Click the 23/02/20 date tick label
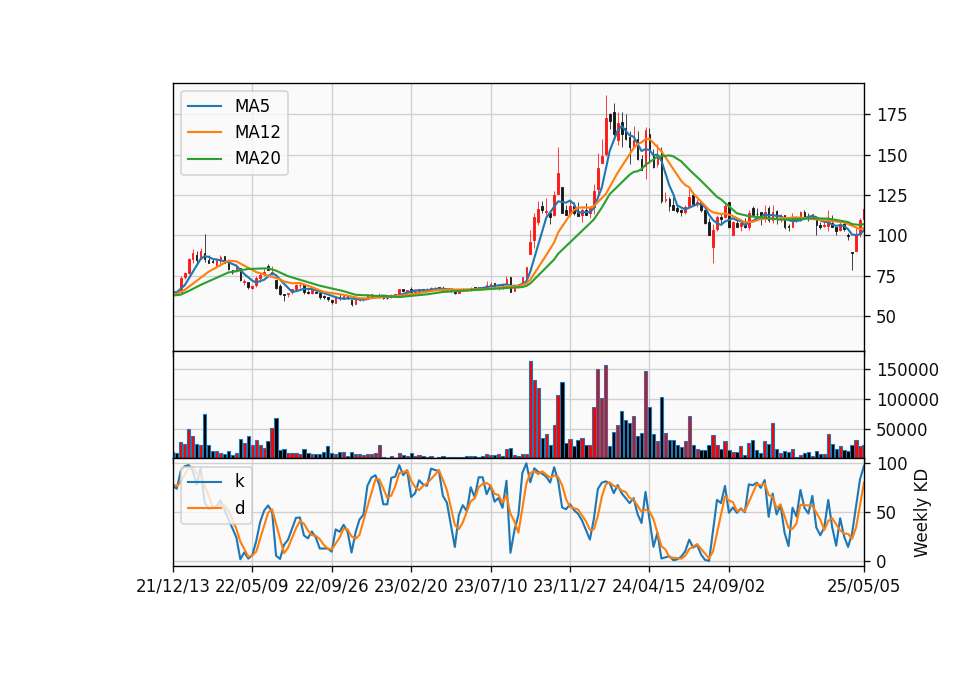960x690 pixels. (411, 587)
